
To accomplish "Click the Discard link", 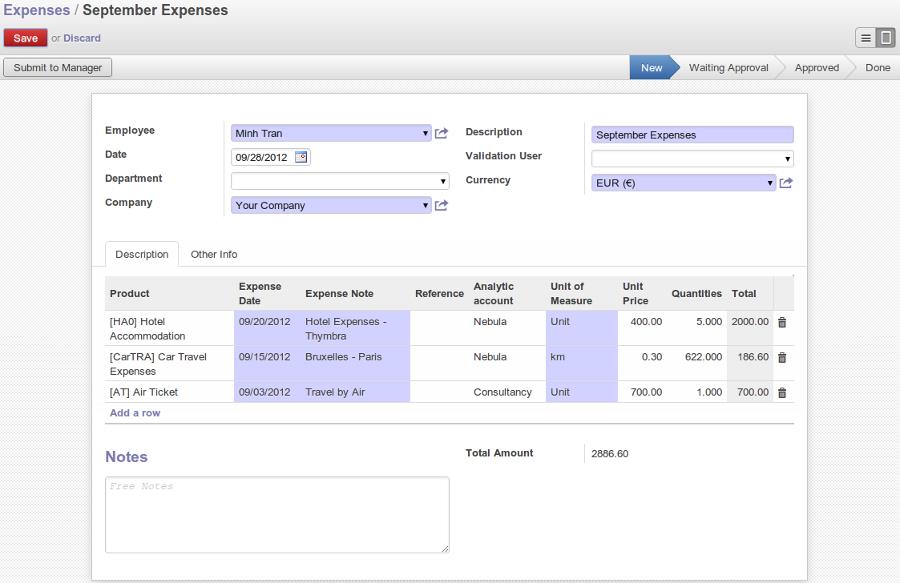I will point(82,38).
